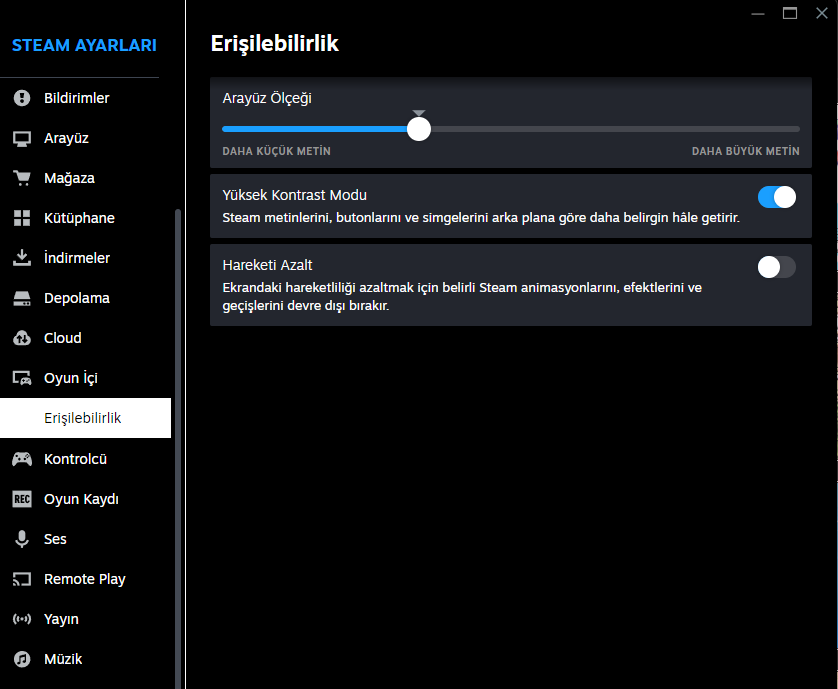Click the Cloud upload icon
Image resolution: width=838 pixels, height=689 pixels.
[22, 338]
